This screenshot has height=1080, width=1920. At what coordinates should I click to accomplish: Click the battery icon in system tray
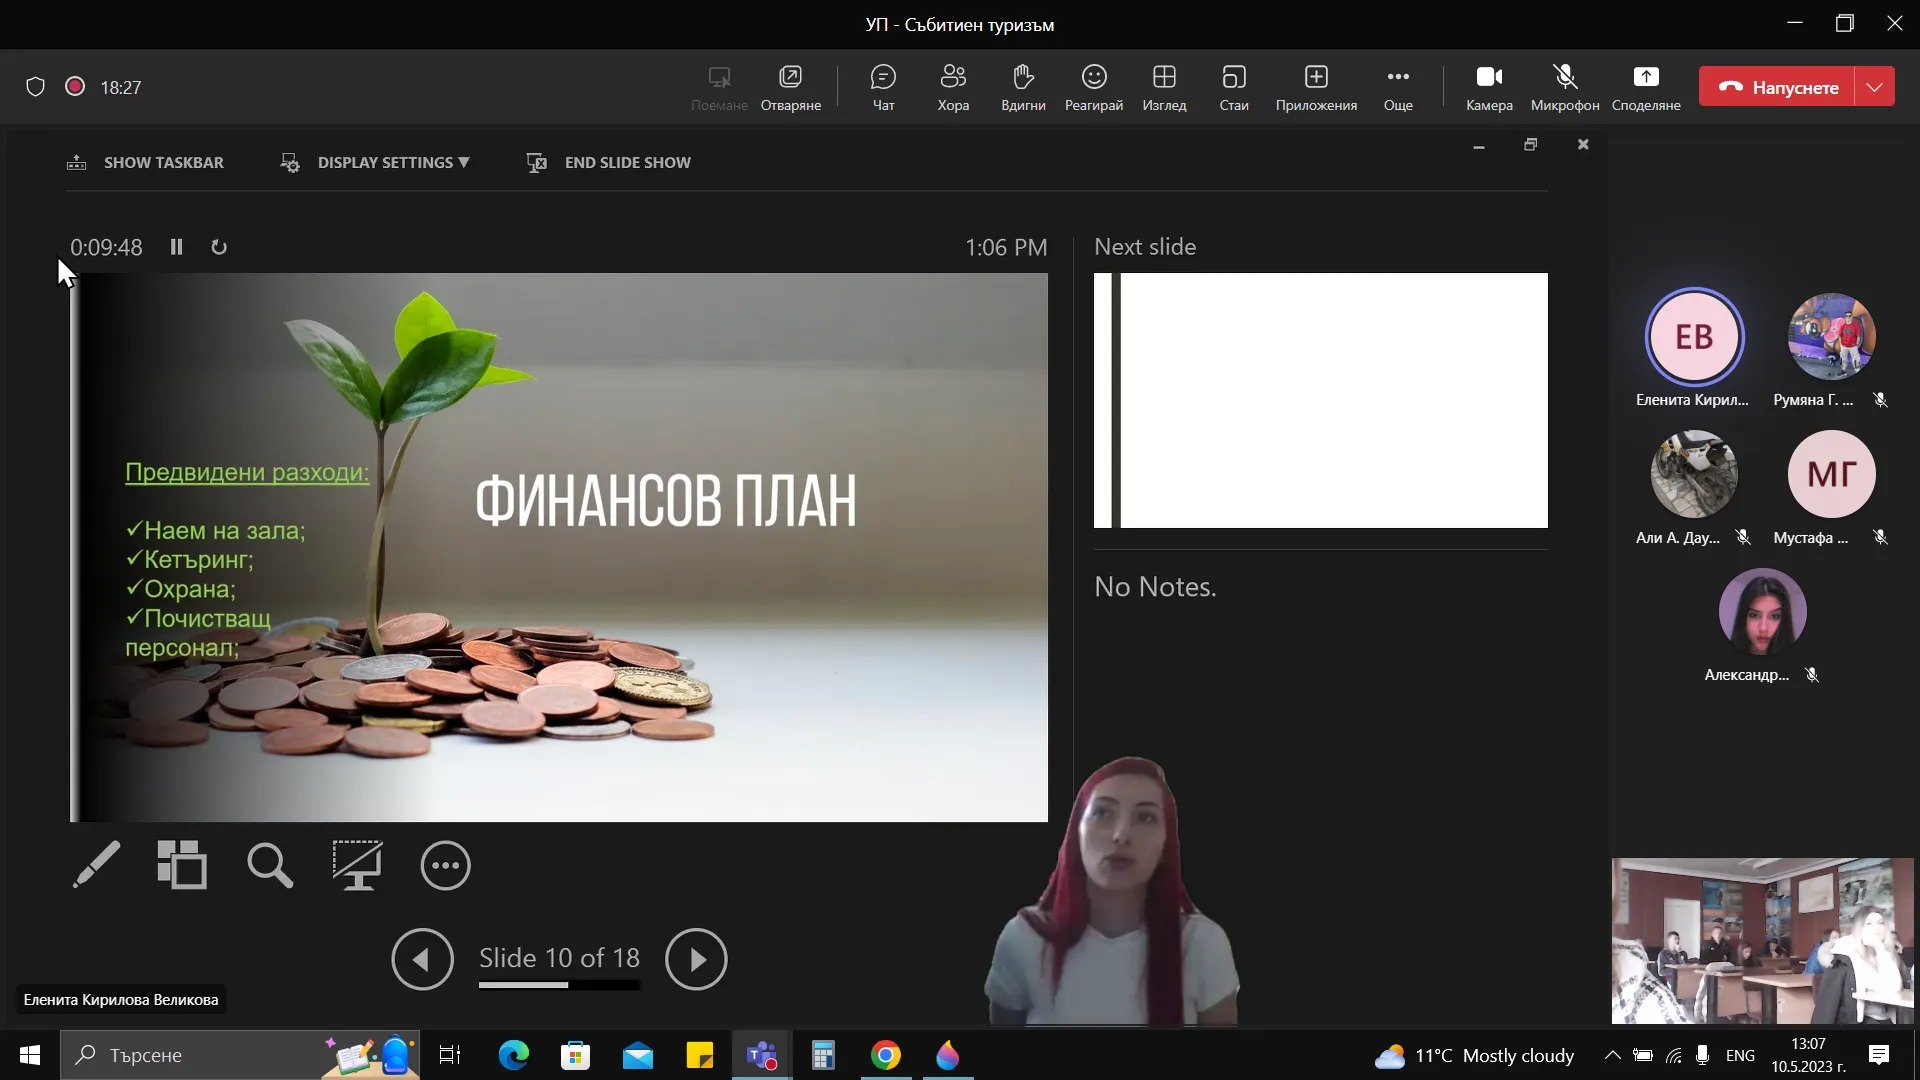[x=1643, y=1055]
